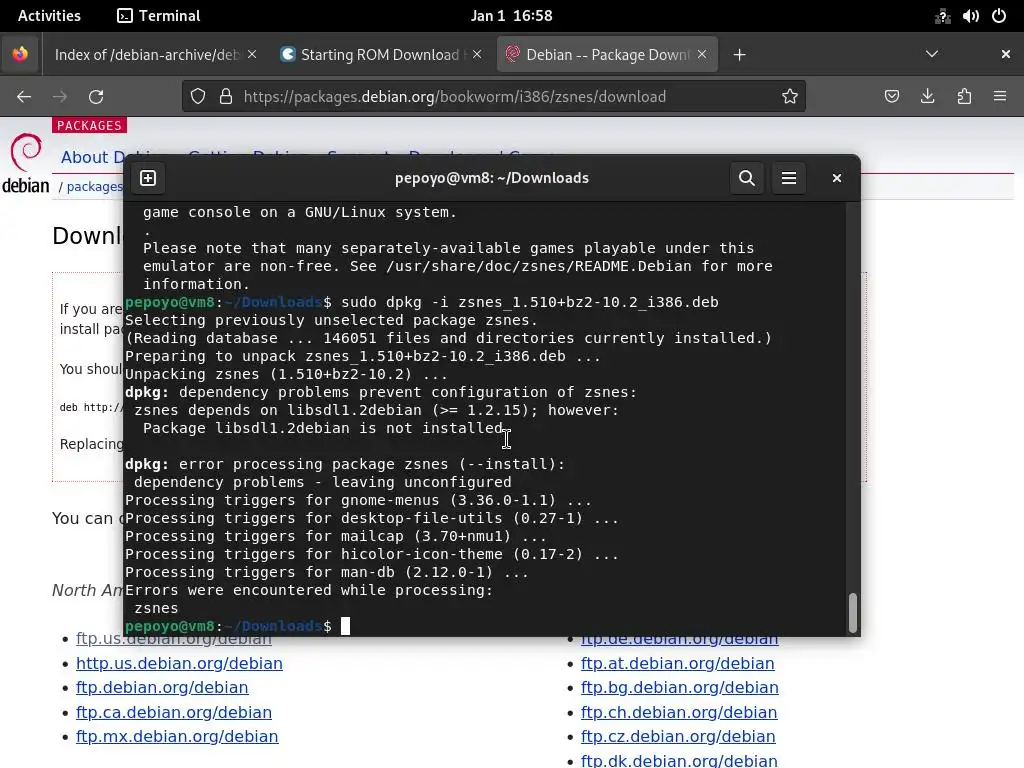Click the pepoyo@vm8: ~/Downloads terminal title
The image size is (1024, 768).
[x=492, y=178]
